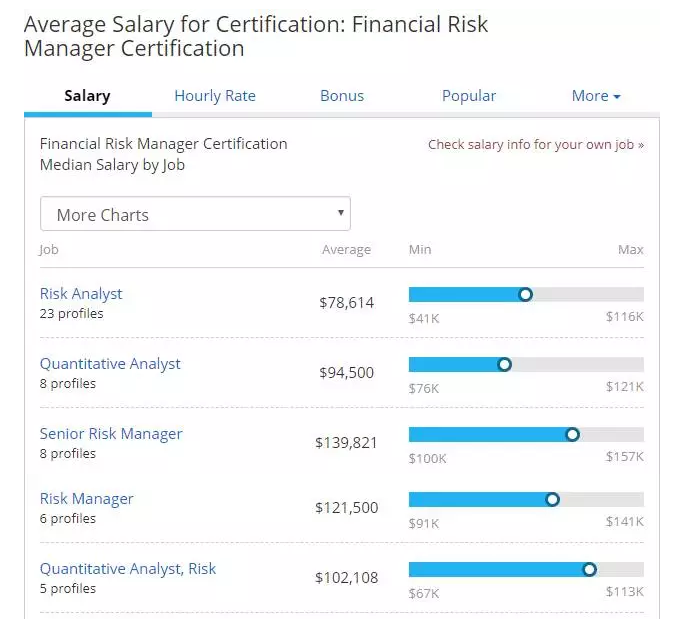Click the Risk Analyst salary range marker
673x619 pixels.
coord(526,294)
